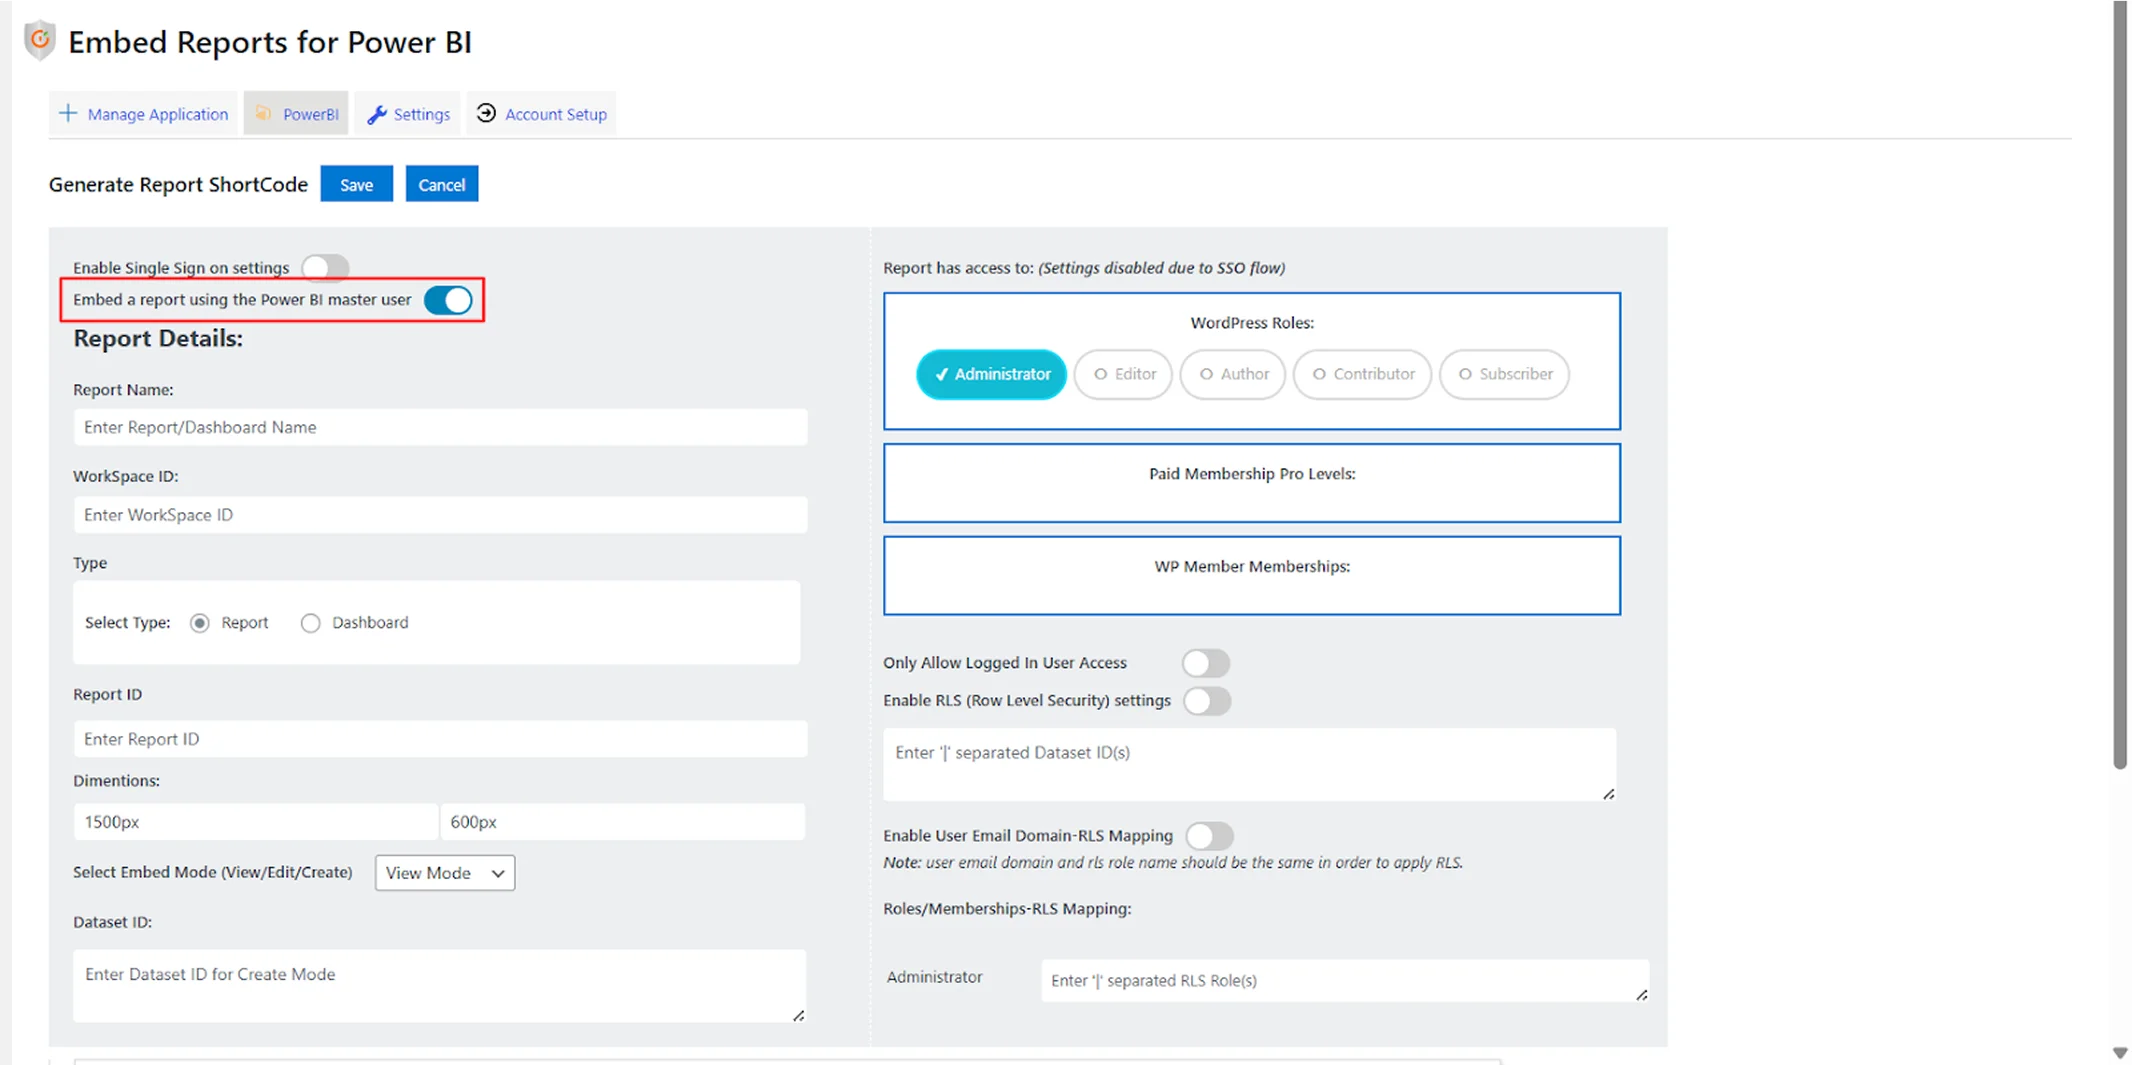2132x1065 pixels.
Task: Click the PowerBI tab's orange icon
Action: click(264, 113)
